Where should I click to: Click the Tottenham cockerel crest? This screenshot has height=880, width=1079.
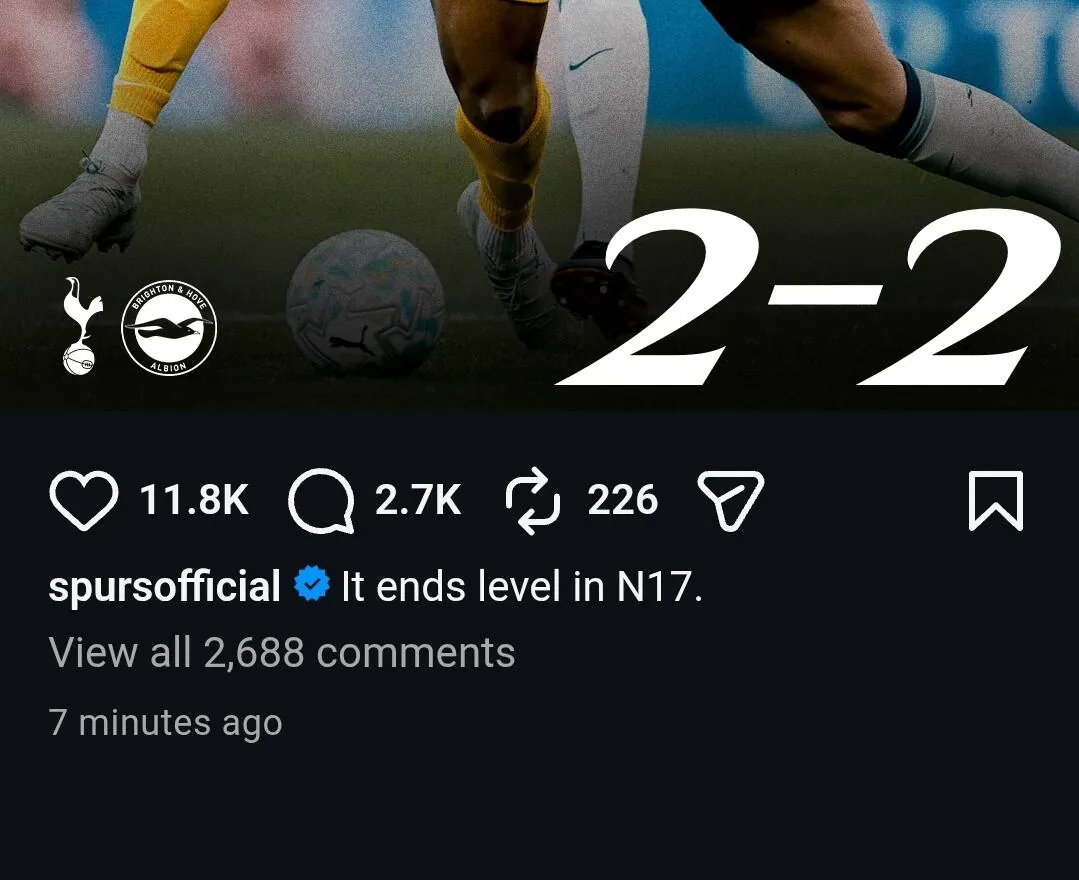click(82, 325)
